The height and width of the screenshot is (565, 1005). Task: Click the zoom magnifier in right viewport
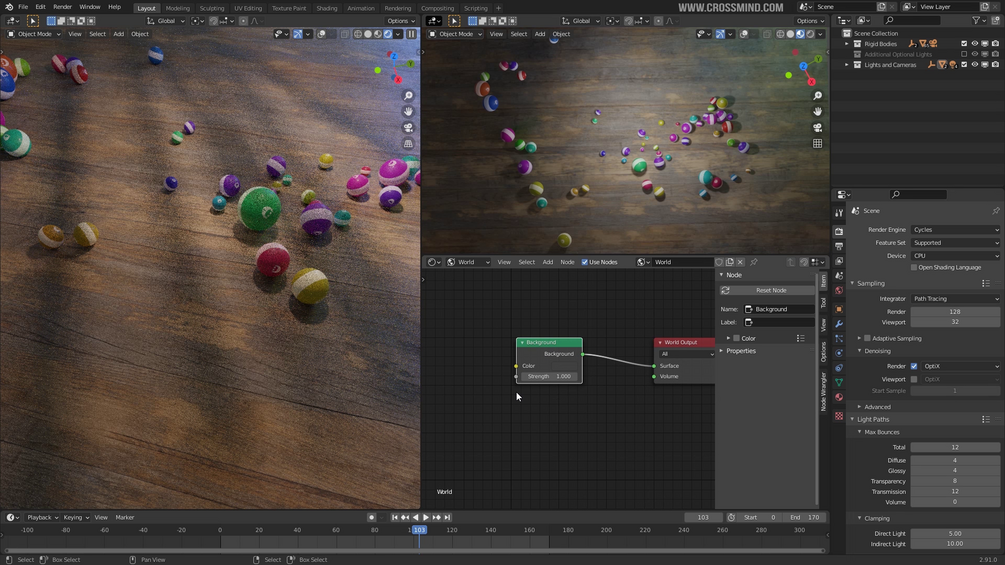click(817, 95)
